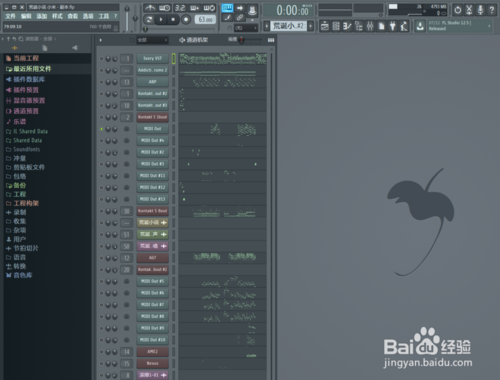Start playback with the play button
Image resolution: width=500 pixels, height=380 pixels.
click(x=161, y=20)
